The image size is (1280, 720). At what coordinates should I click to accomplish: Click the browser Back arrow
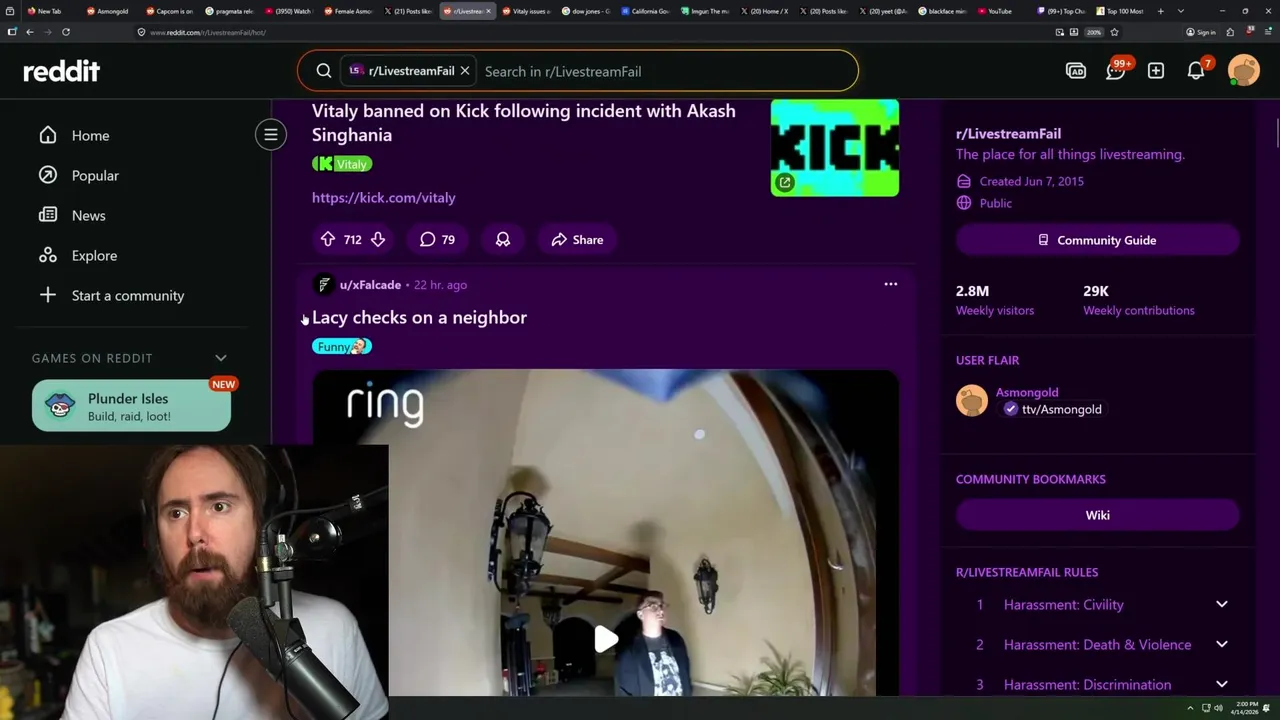(30, 32)
